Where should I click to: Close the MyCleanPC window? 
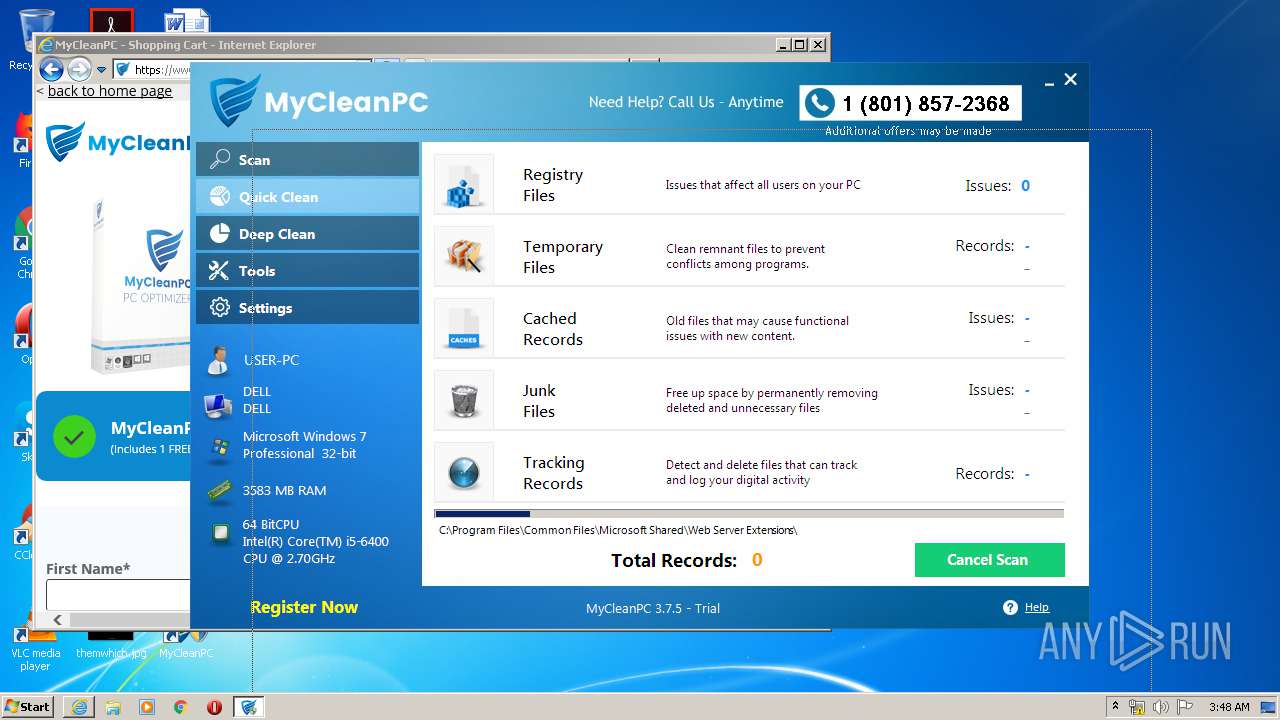(1070, 80)
